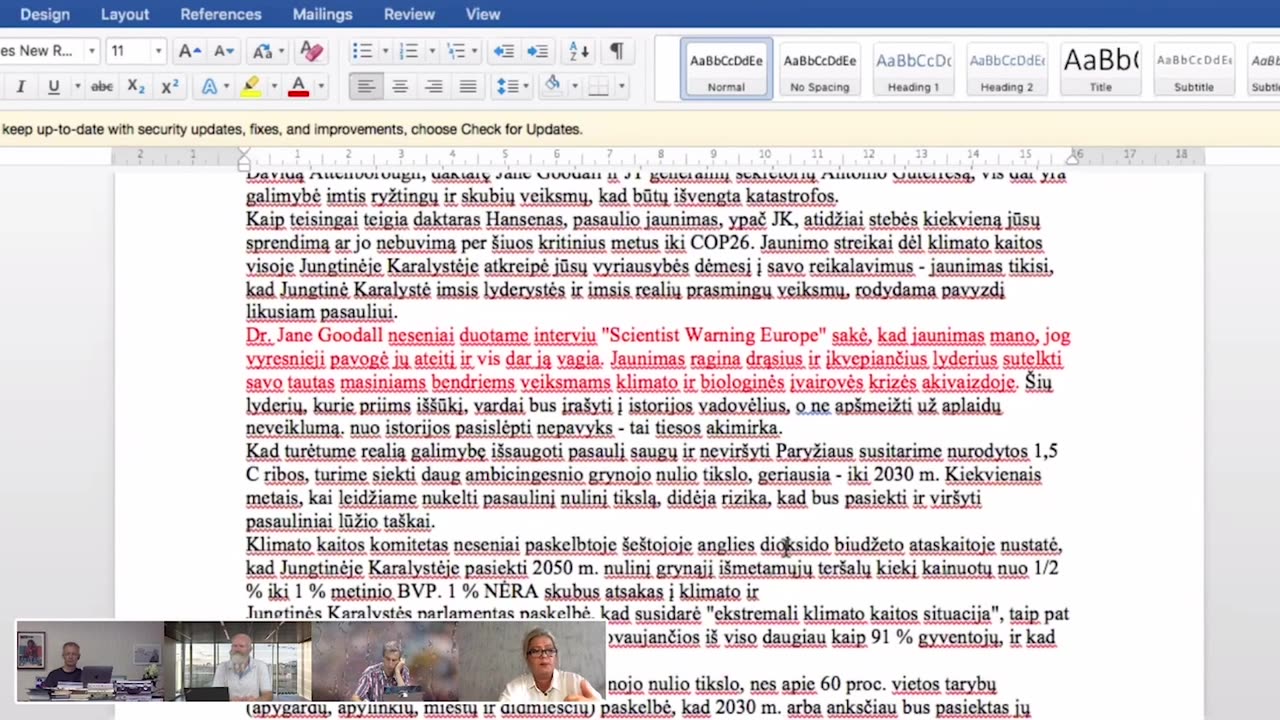Open the Design ribbon tab
Viewport: 1280px width, 720px height.
coord(45,14)
